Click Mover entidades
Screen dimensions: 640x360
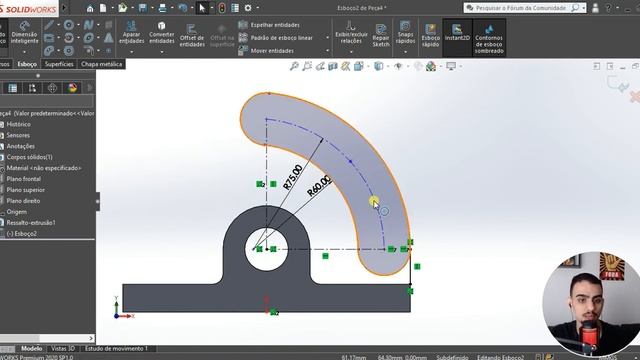click(x=266, y=51)
